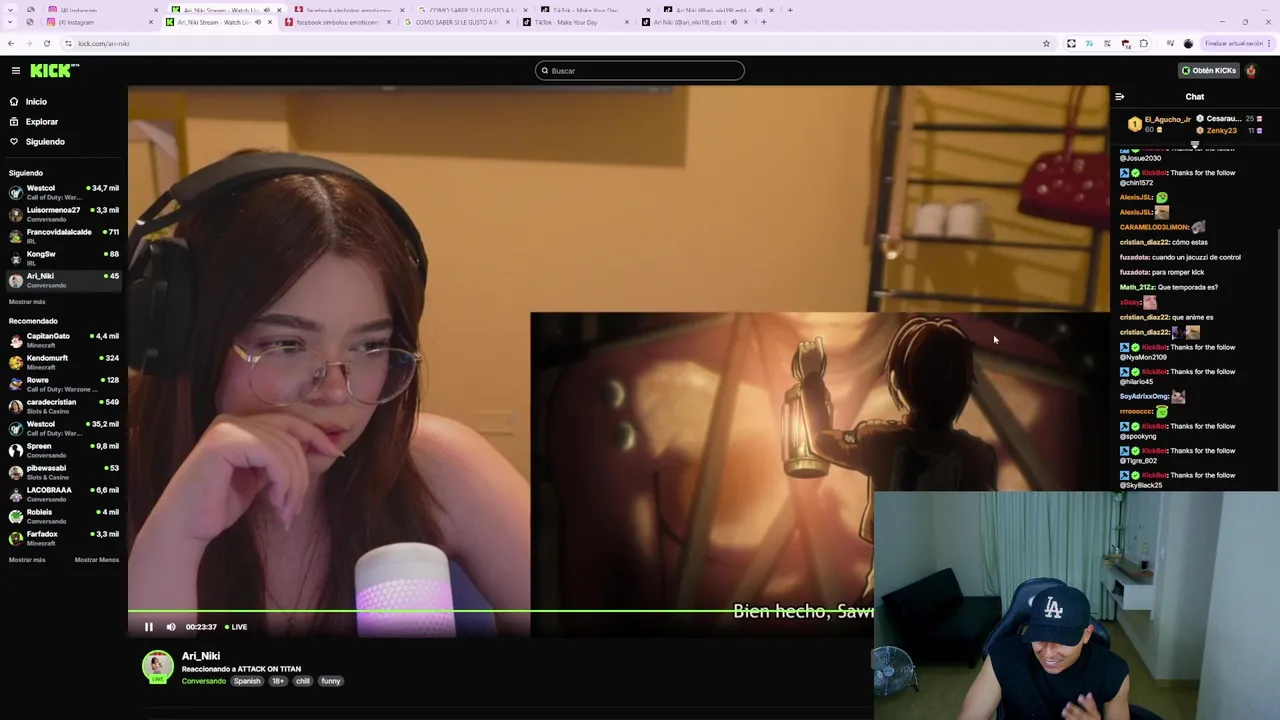
Task: Go to Inicio in sidebar
Action: coord(36,102)
